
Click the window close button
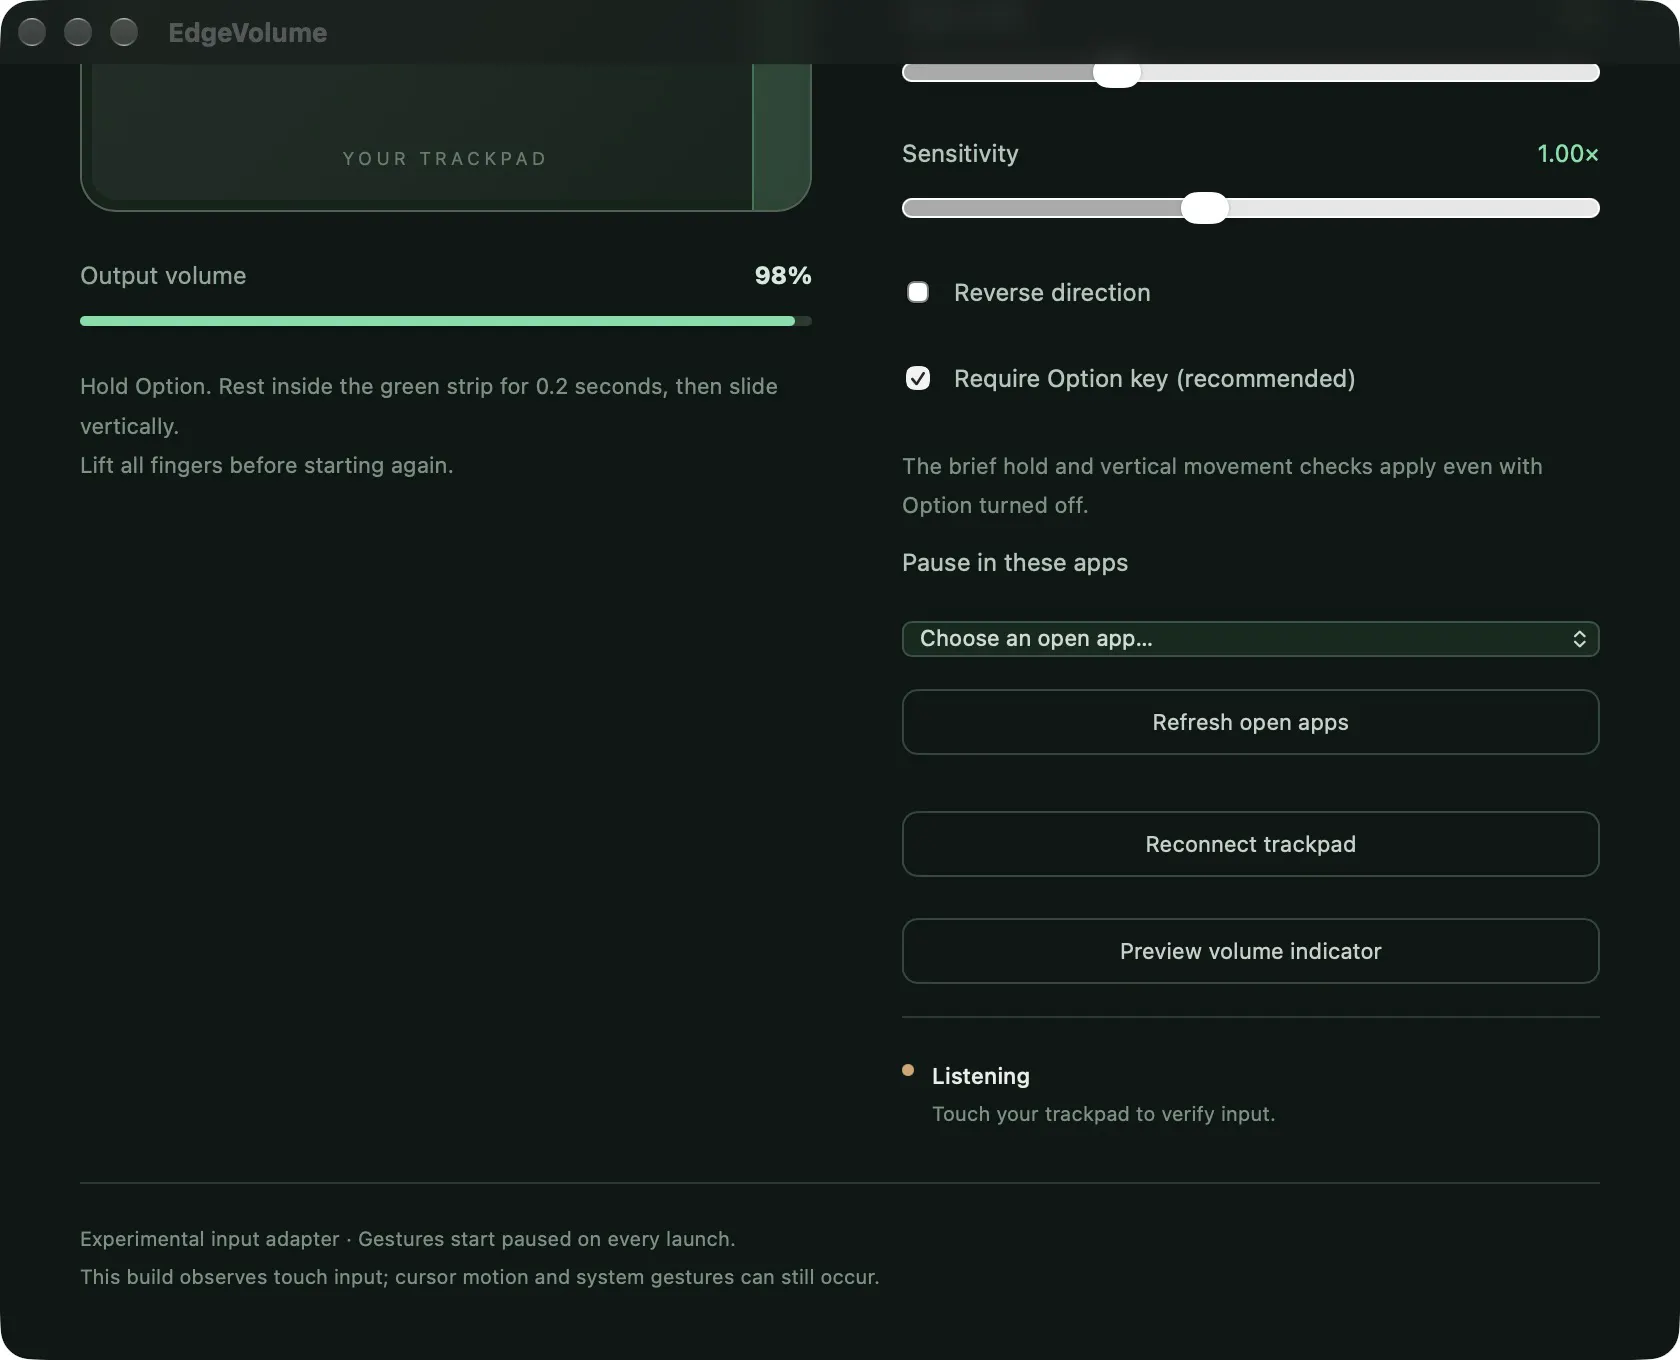[32, 32]
